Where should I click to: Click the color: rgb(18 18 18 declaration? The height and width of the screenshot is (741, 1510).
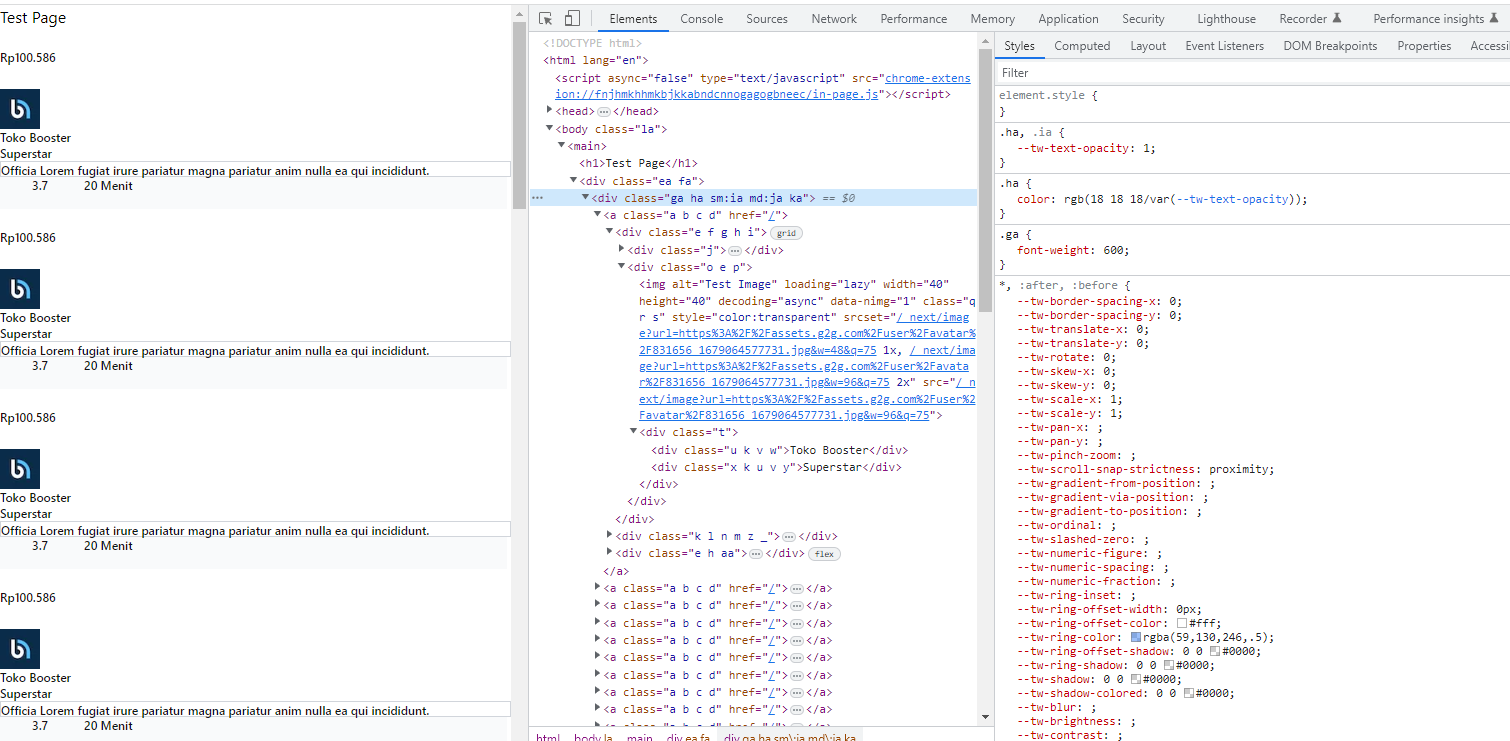pos(1161,199)
